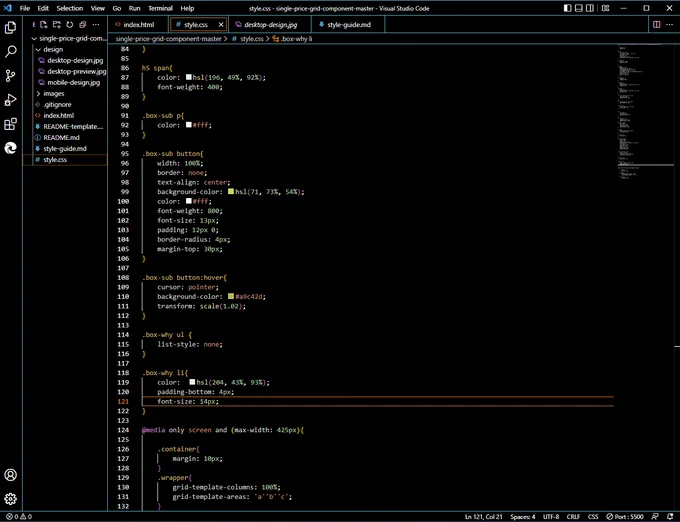Toggle the secondary side bar layout button

click(x=590, y=8)
